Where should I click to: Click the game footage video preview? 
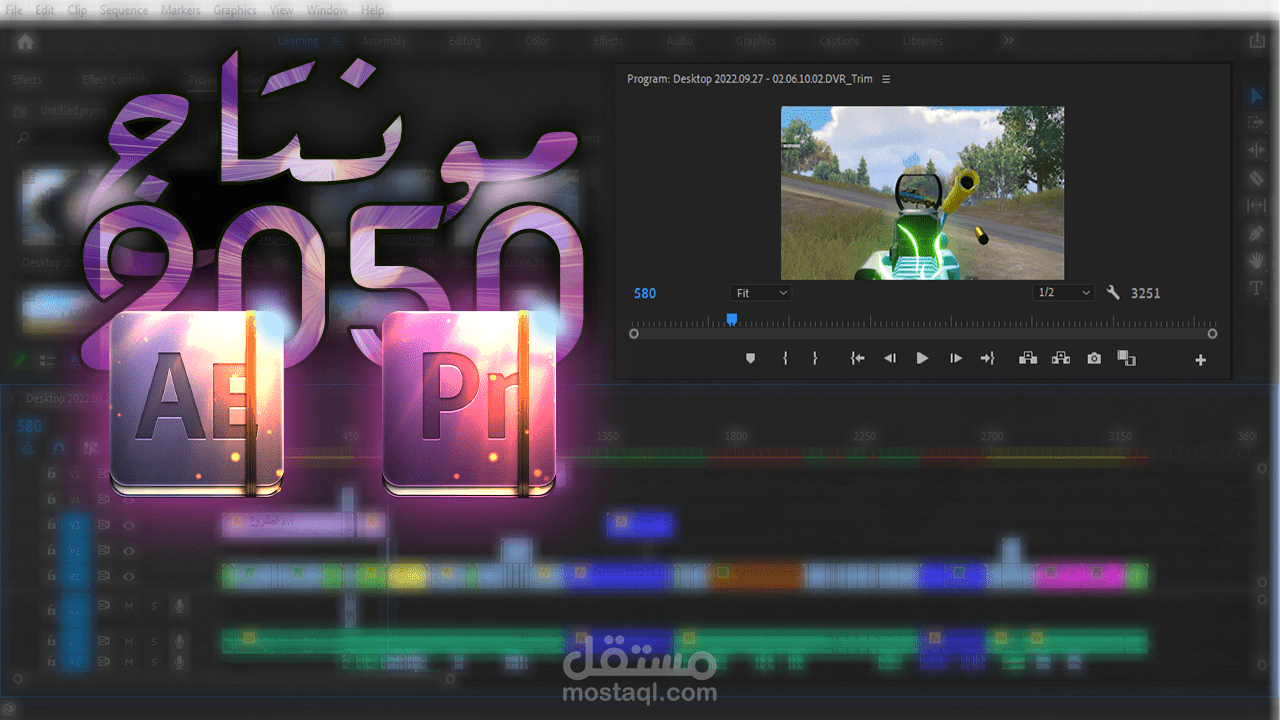pos(922,193)
